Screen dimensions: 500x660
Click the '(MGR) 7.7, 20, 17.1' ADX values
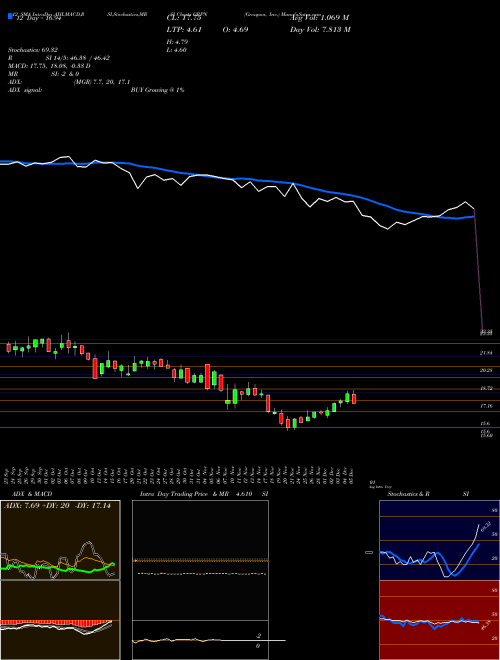point(101,82)
